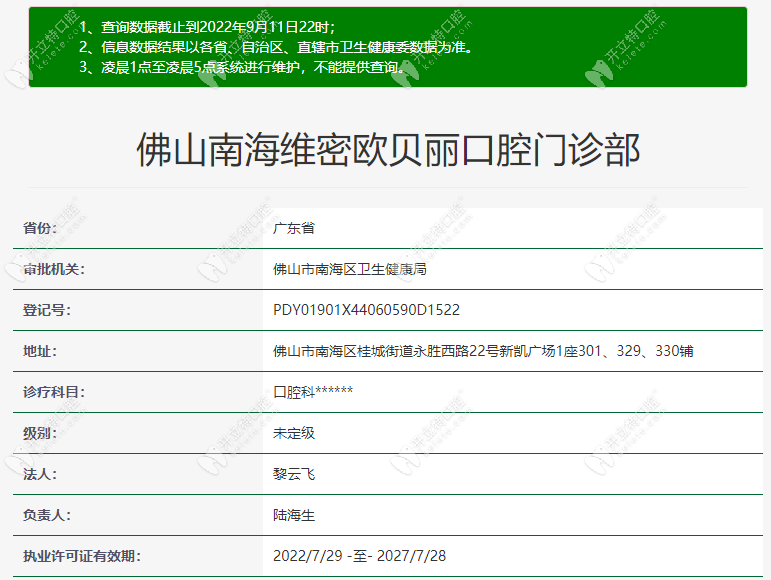Select validity period 2022/7/29 -至- 2027/7/28
The height and width of the screenshot is (580, 771).
click(359, 556)
